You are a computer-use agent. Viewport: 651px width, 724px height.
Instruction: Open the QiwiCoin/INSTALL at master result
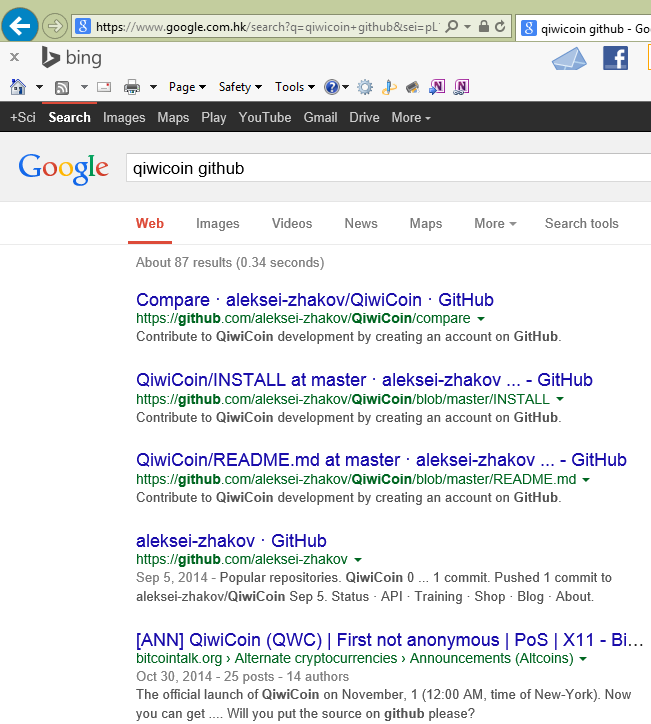(364, 380)
